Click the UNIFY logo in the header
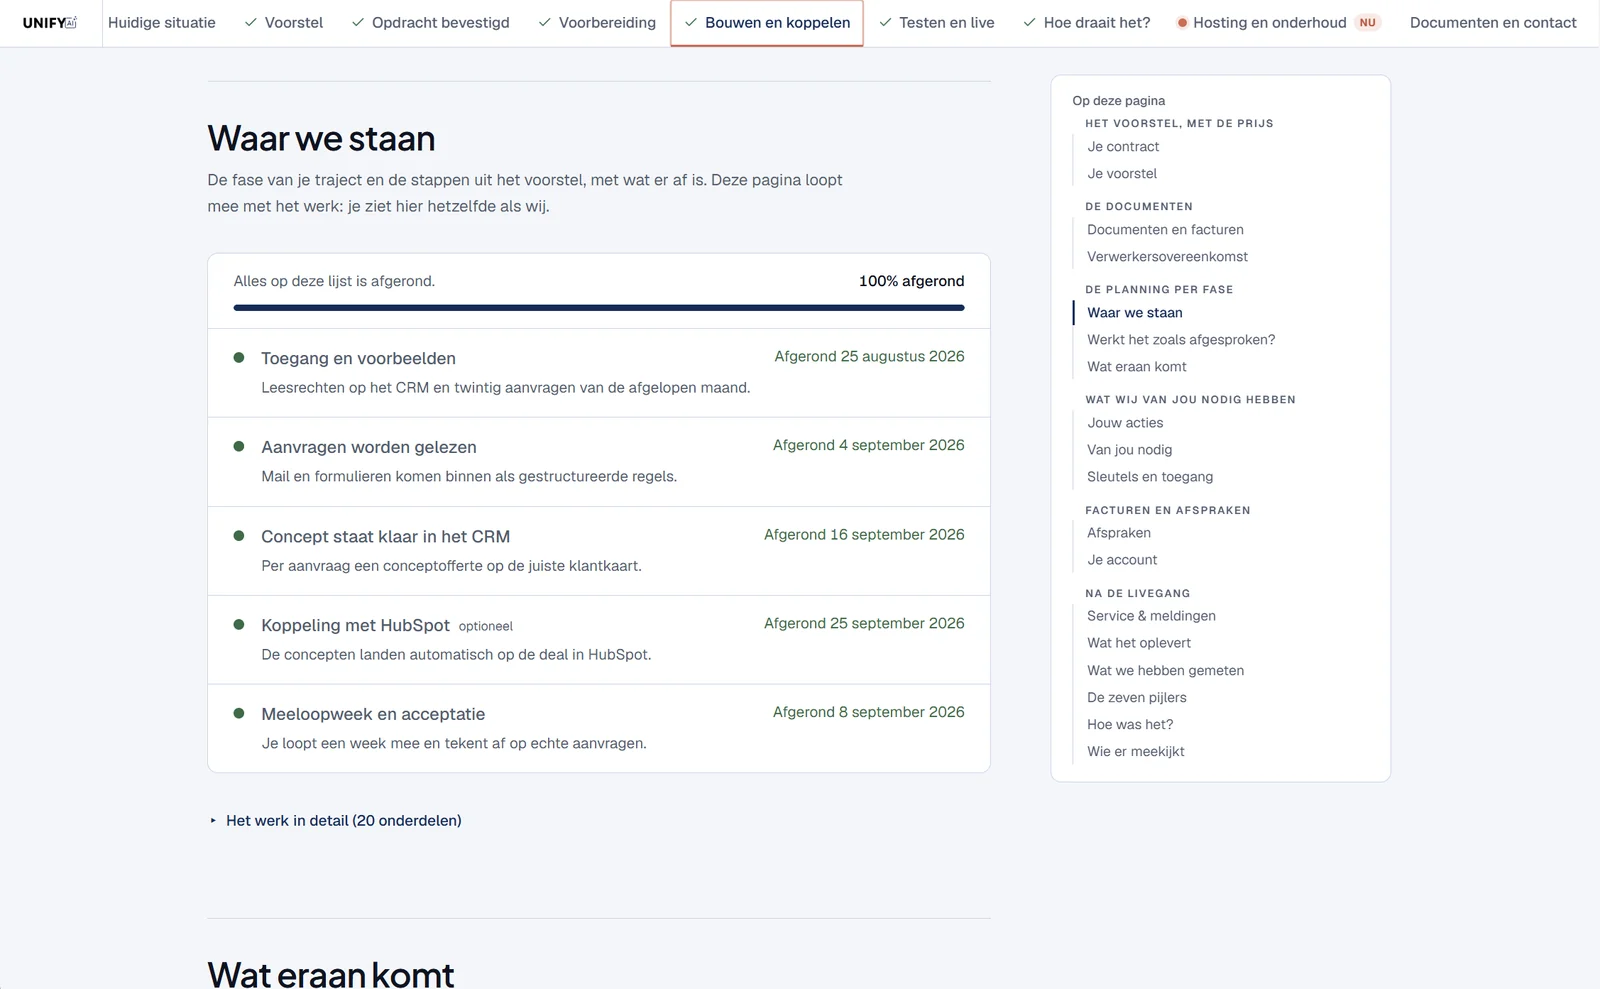Screen dimensions: 1600x989 50,22
